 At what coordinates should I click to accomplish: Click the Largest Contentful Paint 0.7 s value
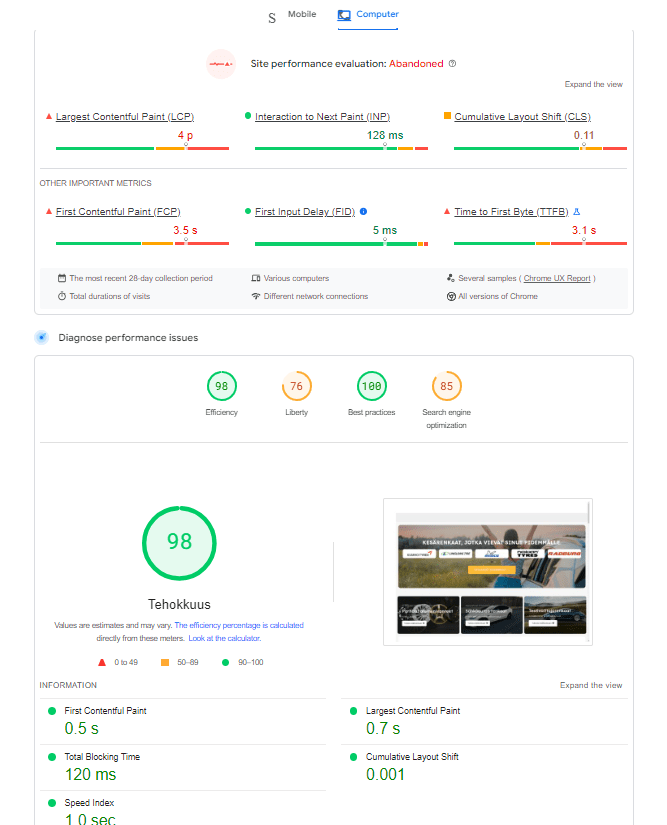383,729
